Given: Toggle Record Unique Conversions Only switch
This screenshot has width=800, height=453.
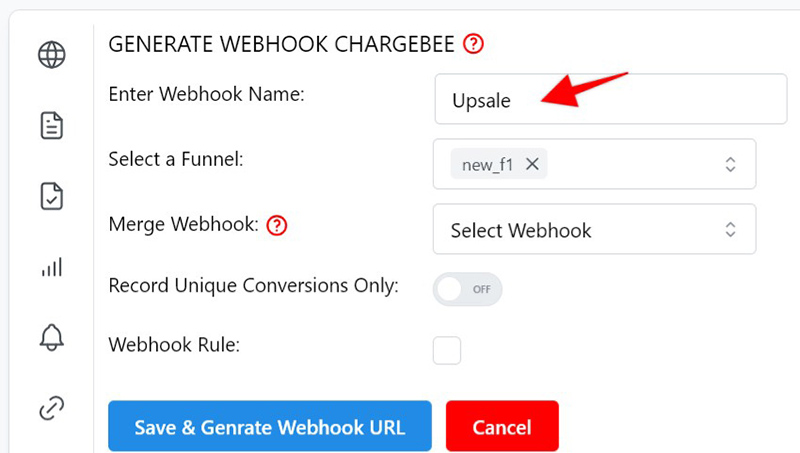Looking at the screenshot, I should (x=467, y=289).
